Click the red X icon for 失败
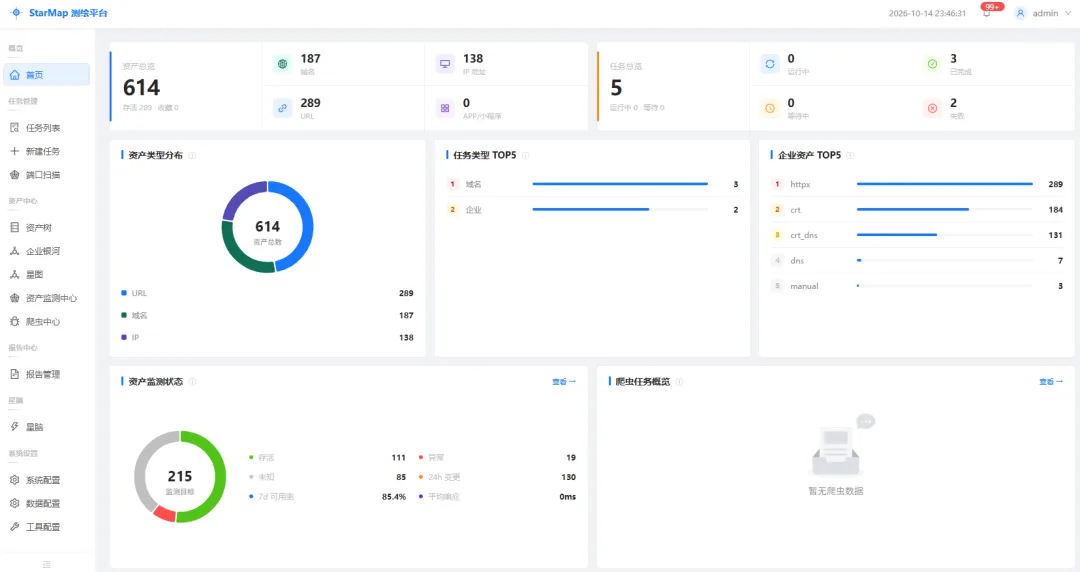This screenshot has width=1080, height=572. coord(932,108)
